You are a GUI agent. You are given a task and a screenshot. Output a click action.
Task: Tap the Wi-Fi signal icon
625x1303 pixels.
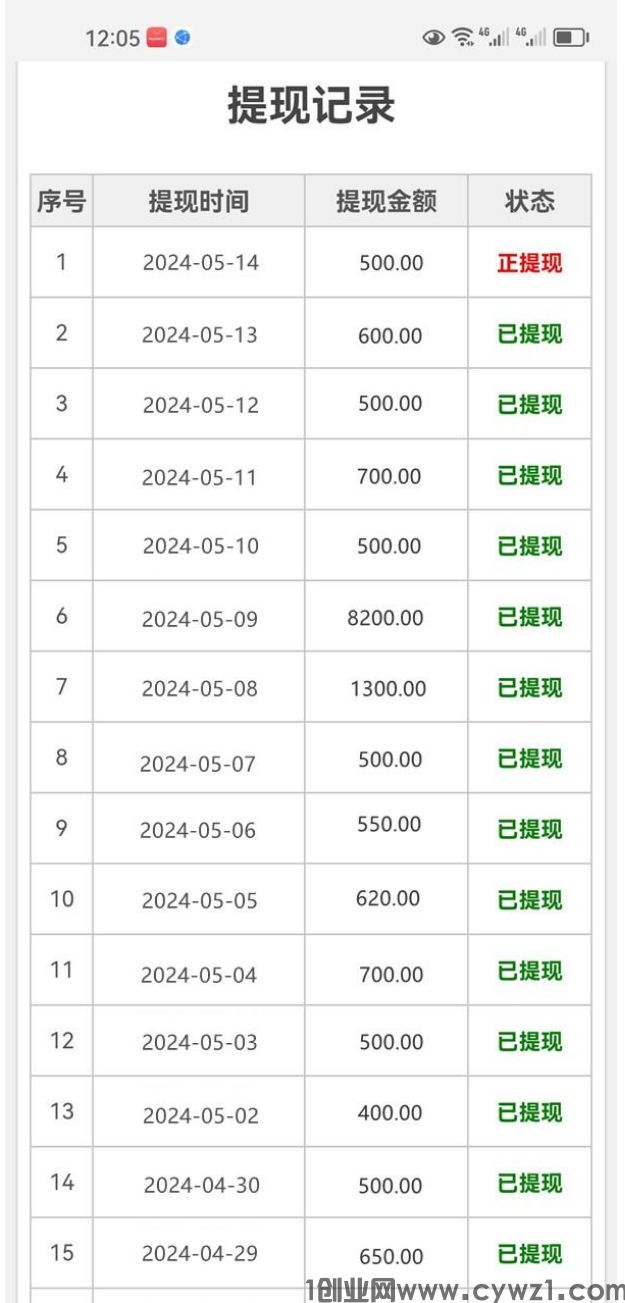(462, 38)
